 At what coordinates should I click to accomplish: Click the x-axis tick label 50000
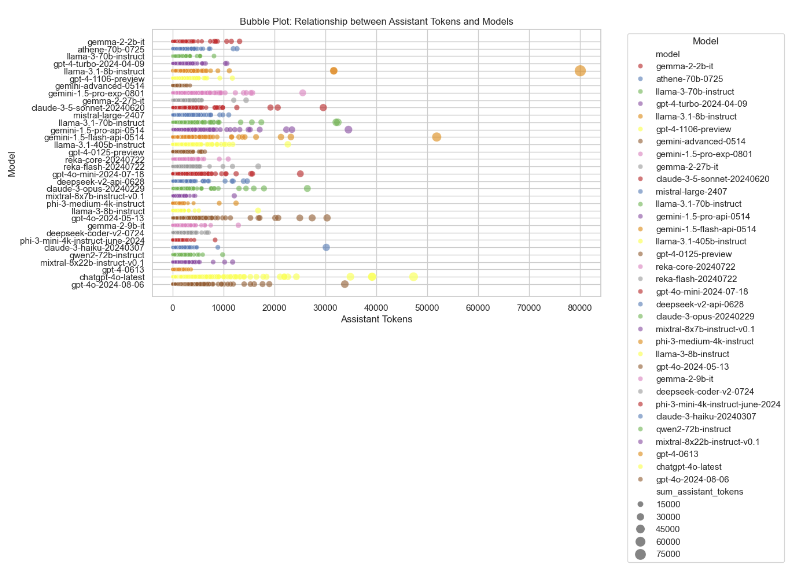tap(427, 308)
